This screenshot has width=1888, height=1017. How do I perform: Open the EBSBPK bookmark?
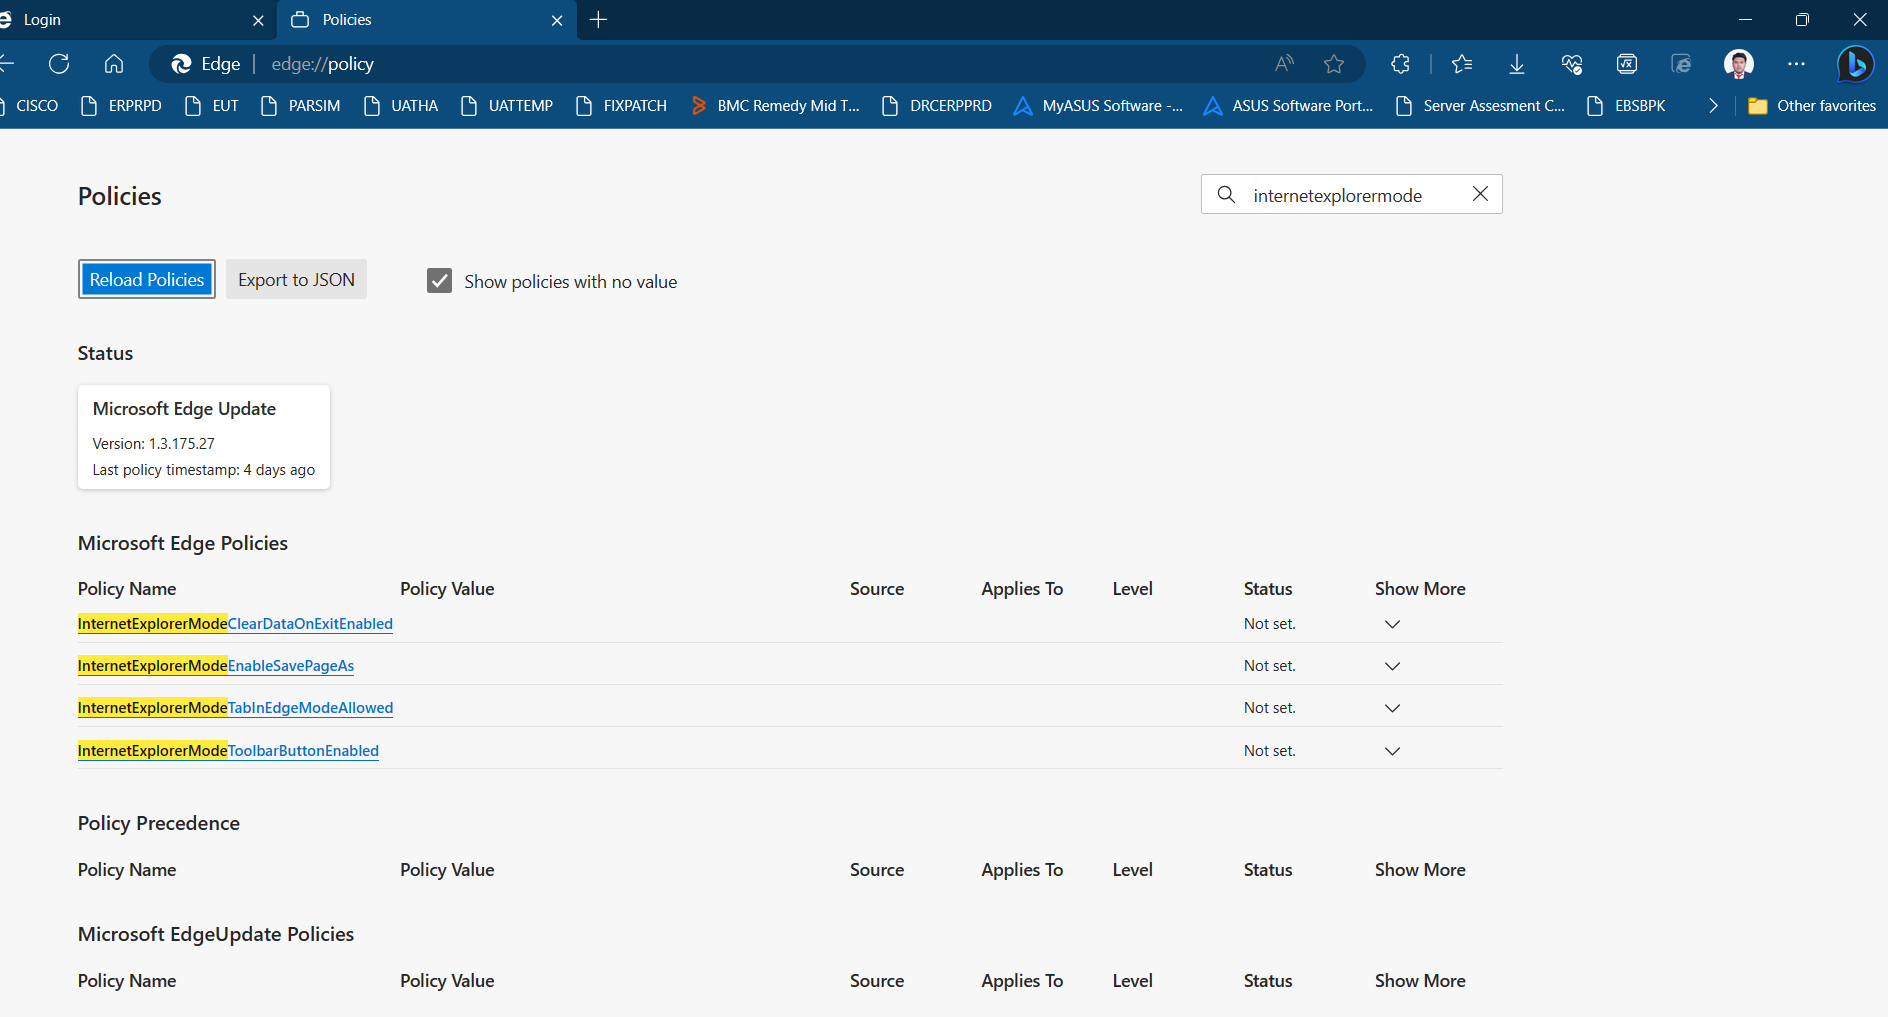coord(1626,106)
